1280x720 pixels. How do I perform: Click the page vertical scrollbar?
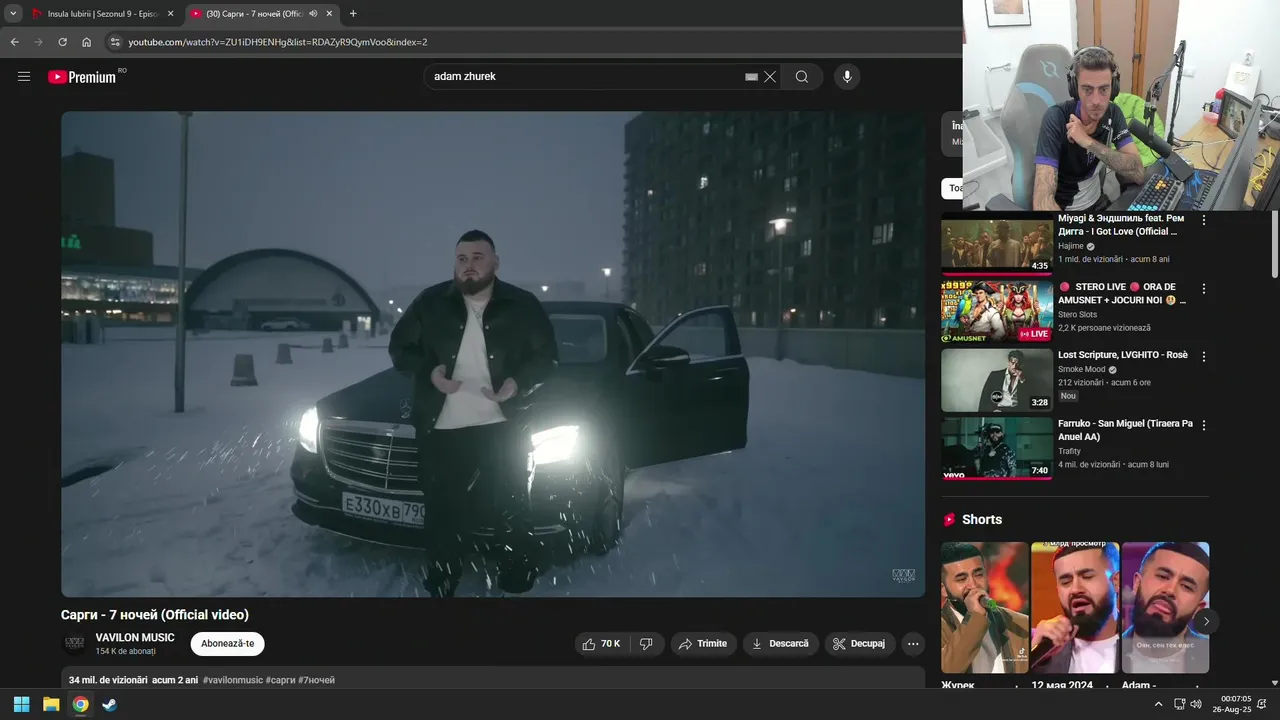(x=1274, y=244)
